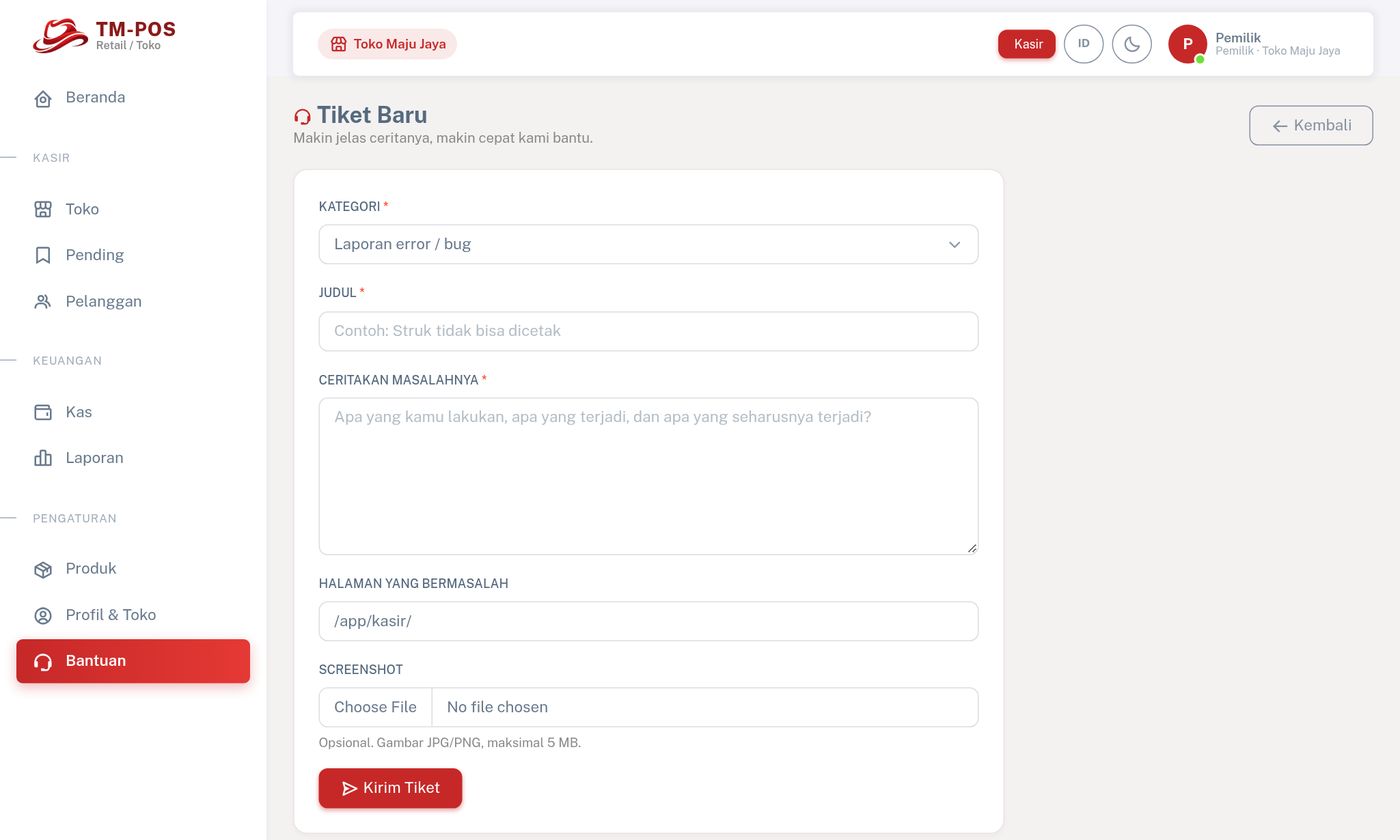This screenshot has width=1400, height=840.
Task: Click the storefront icon in Toko Maju Jaya badge
Action: pyautogui.click(x=338, y=44)
